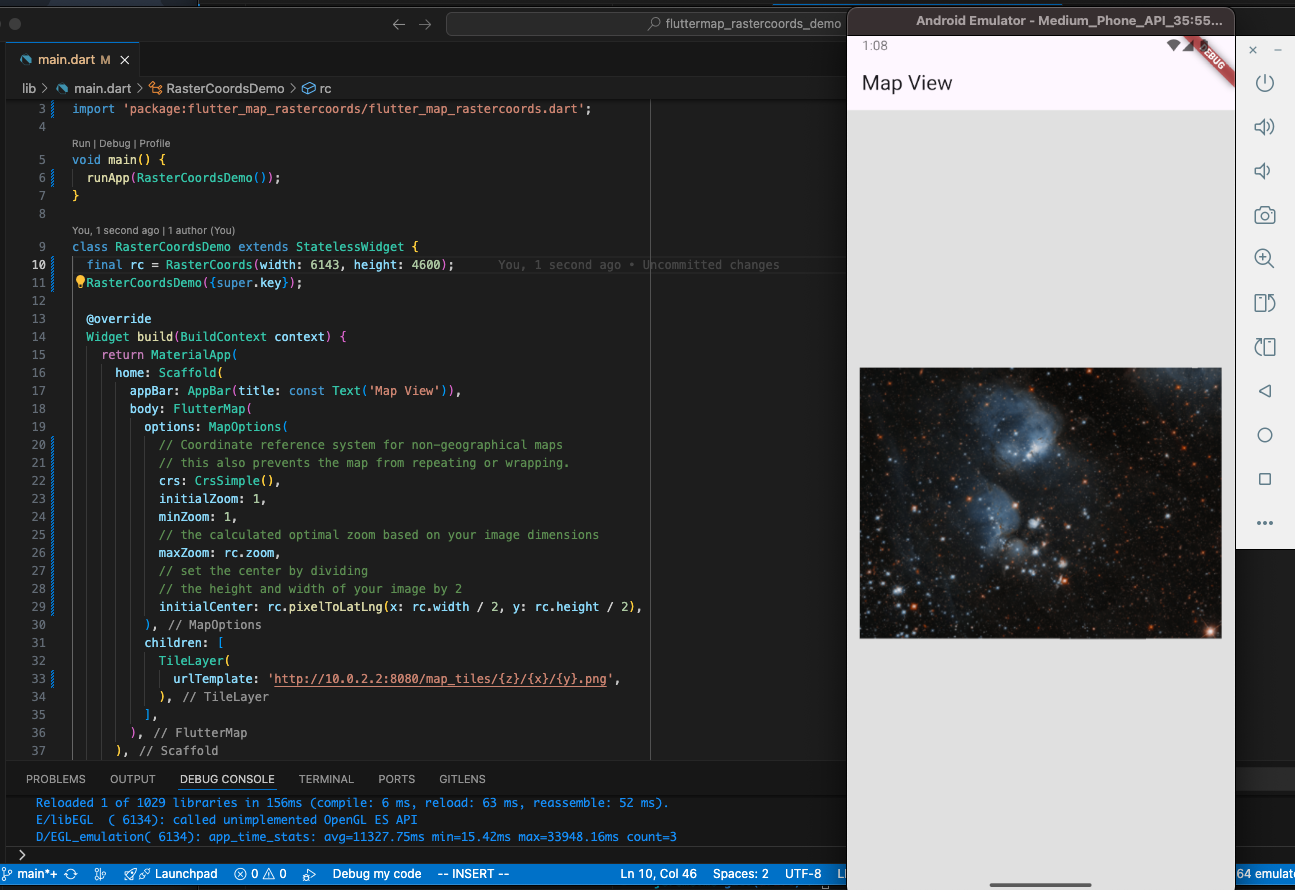Click the 'maxZoom: rc.zoom,' code line

pyautogui.click(x=220, y=553)
